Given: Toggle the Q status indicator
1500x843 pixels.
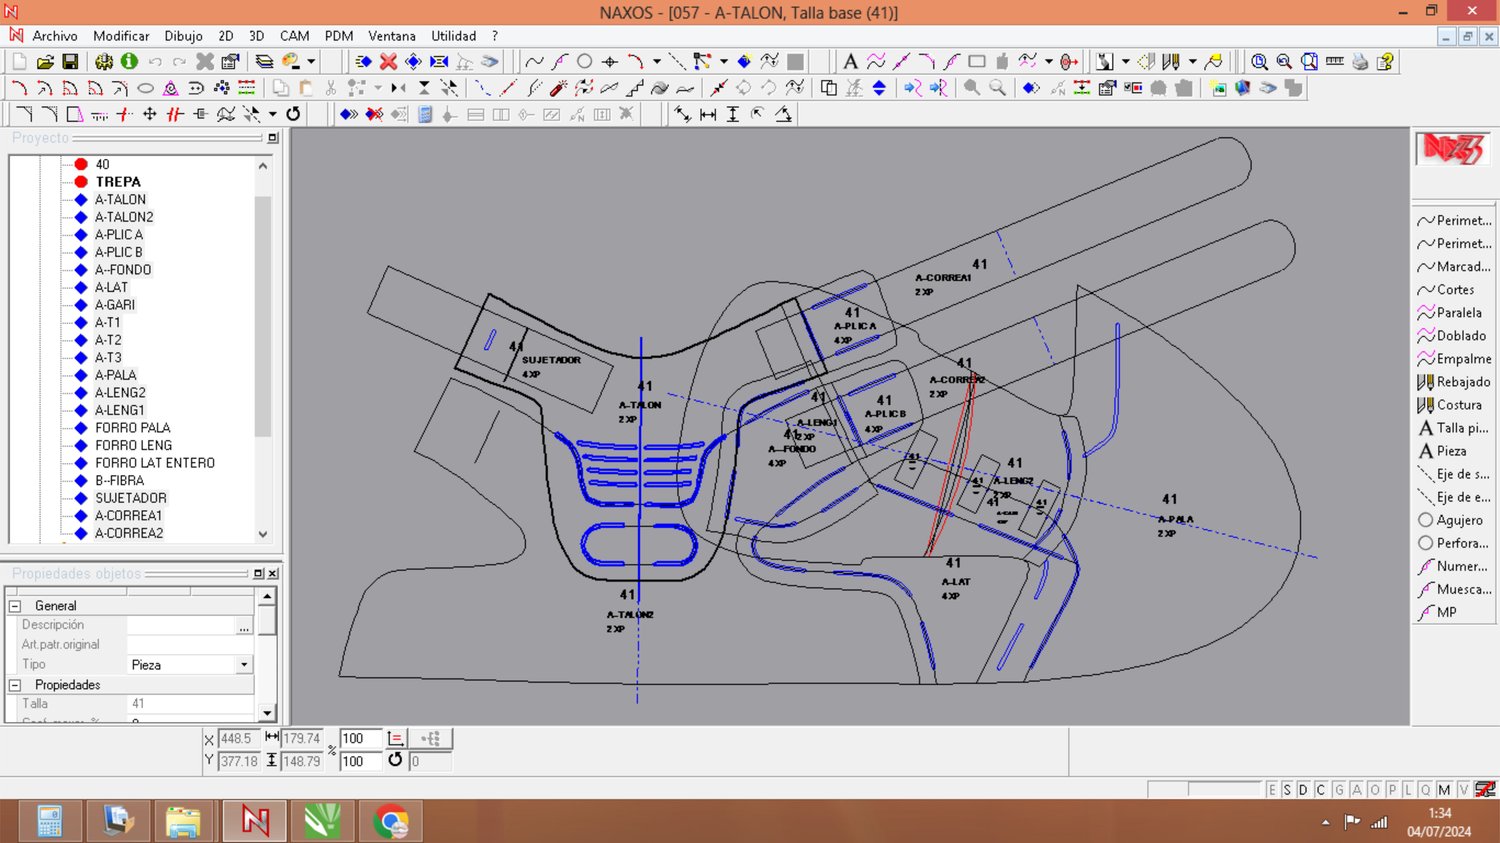Looking at the screenshot, I should (1425, 790).
